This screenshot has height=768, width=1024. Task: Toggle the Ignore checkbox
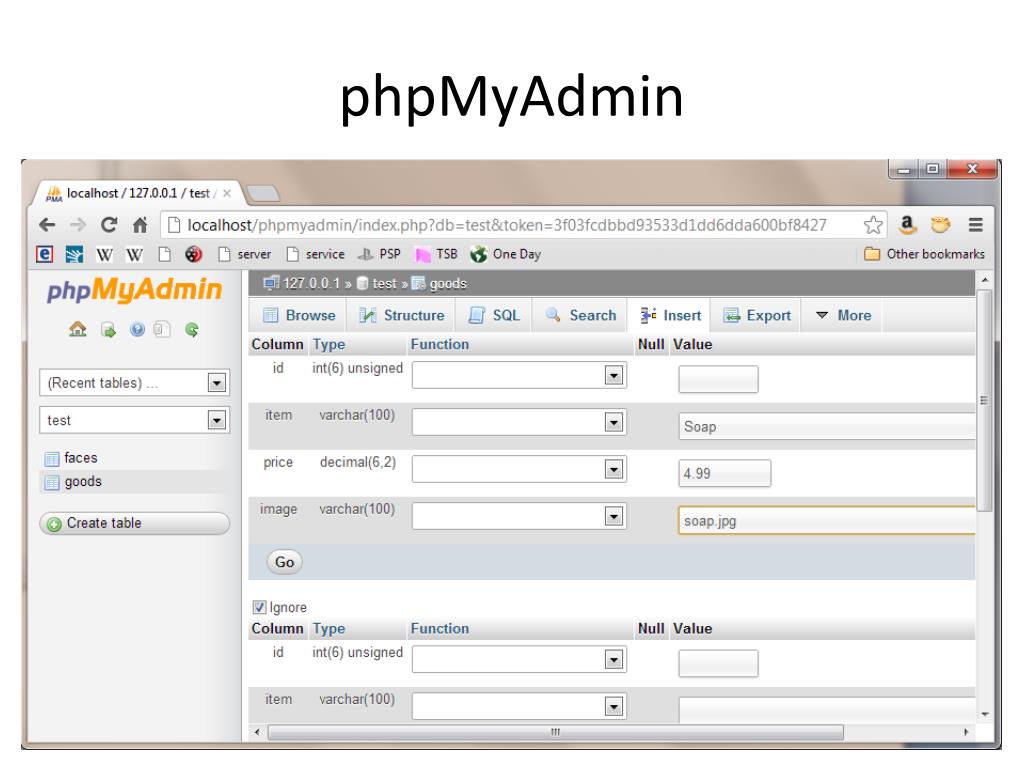point(259,607)
